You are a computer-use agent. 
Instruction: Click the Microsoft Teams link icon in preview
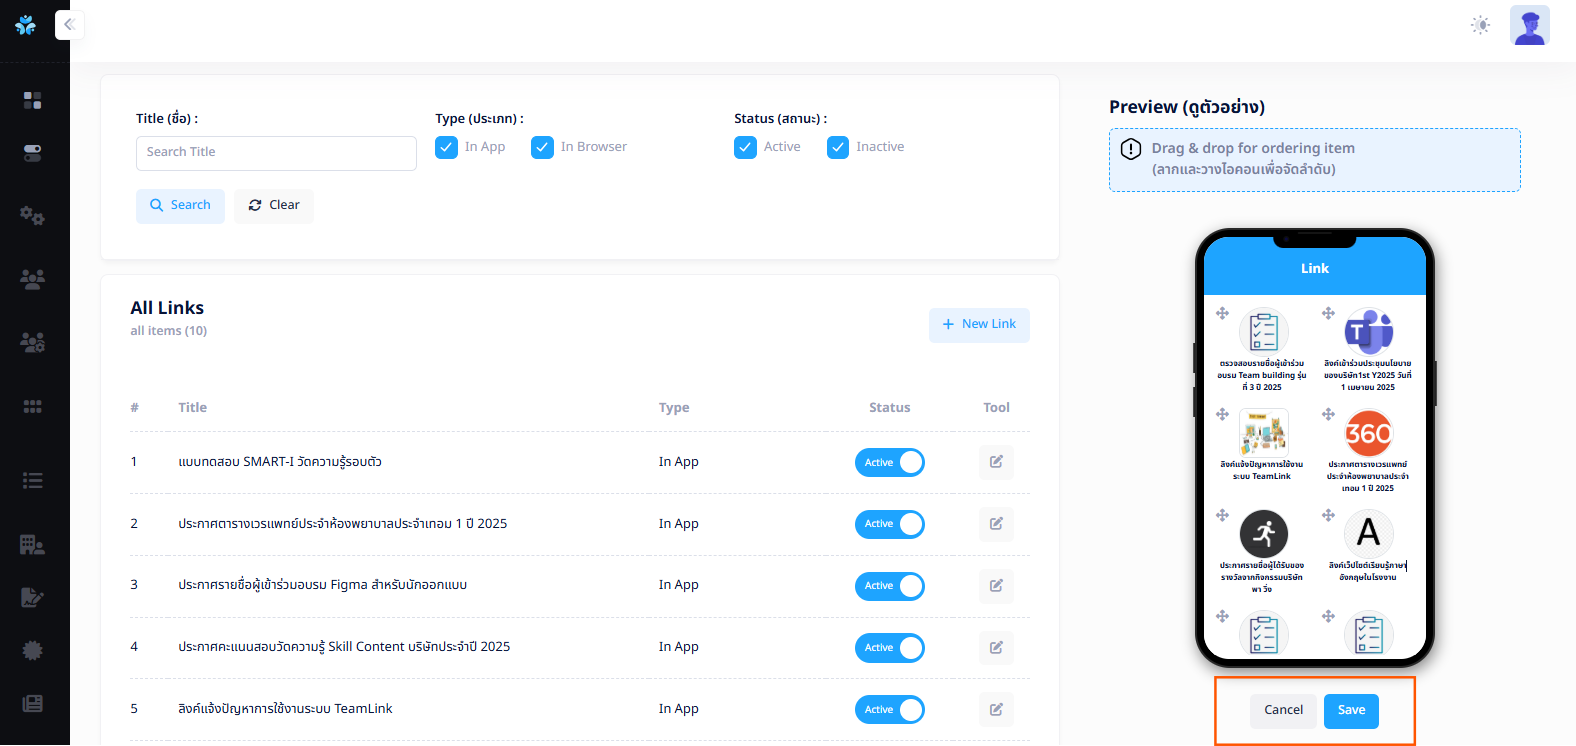pos(1368,332)
